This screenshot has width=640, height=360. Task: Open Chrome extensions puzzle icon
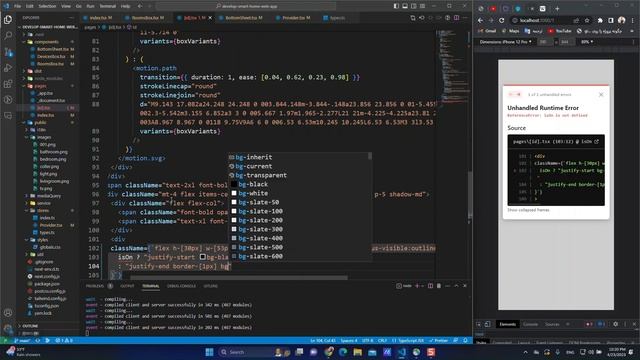[600, 20]
